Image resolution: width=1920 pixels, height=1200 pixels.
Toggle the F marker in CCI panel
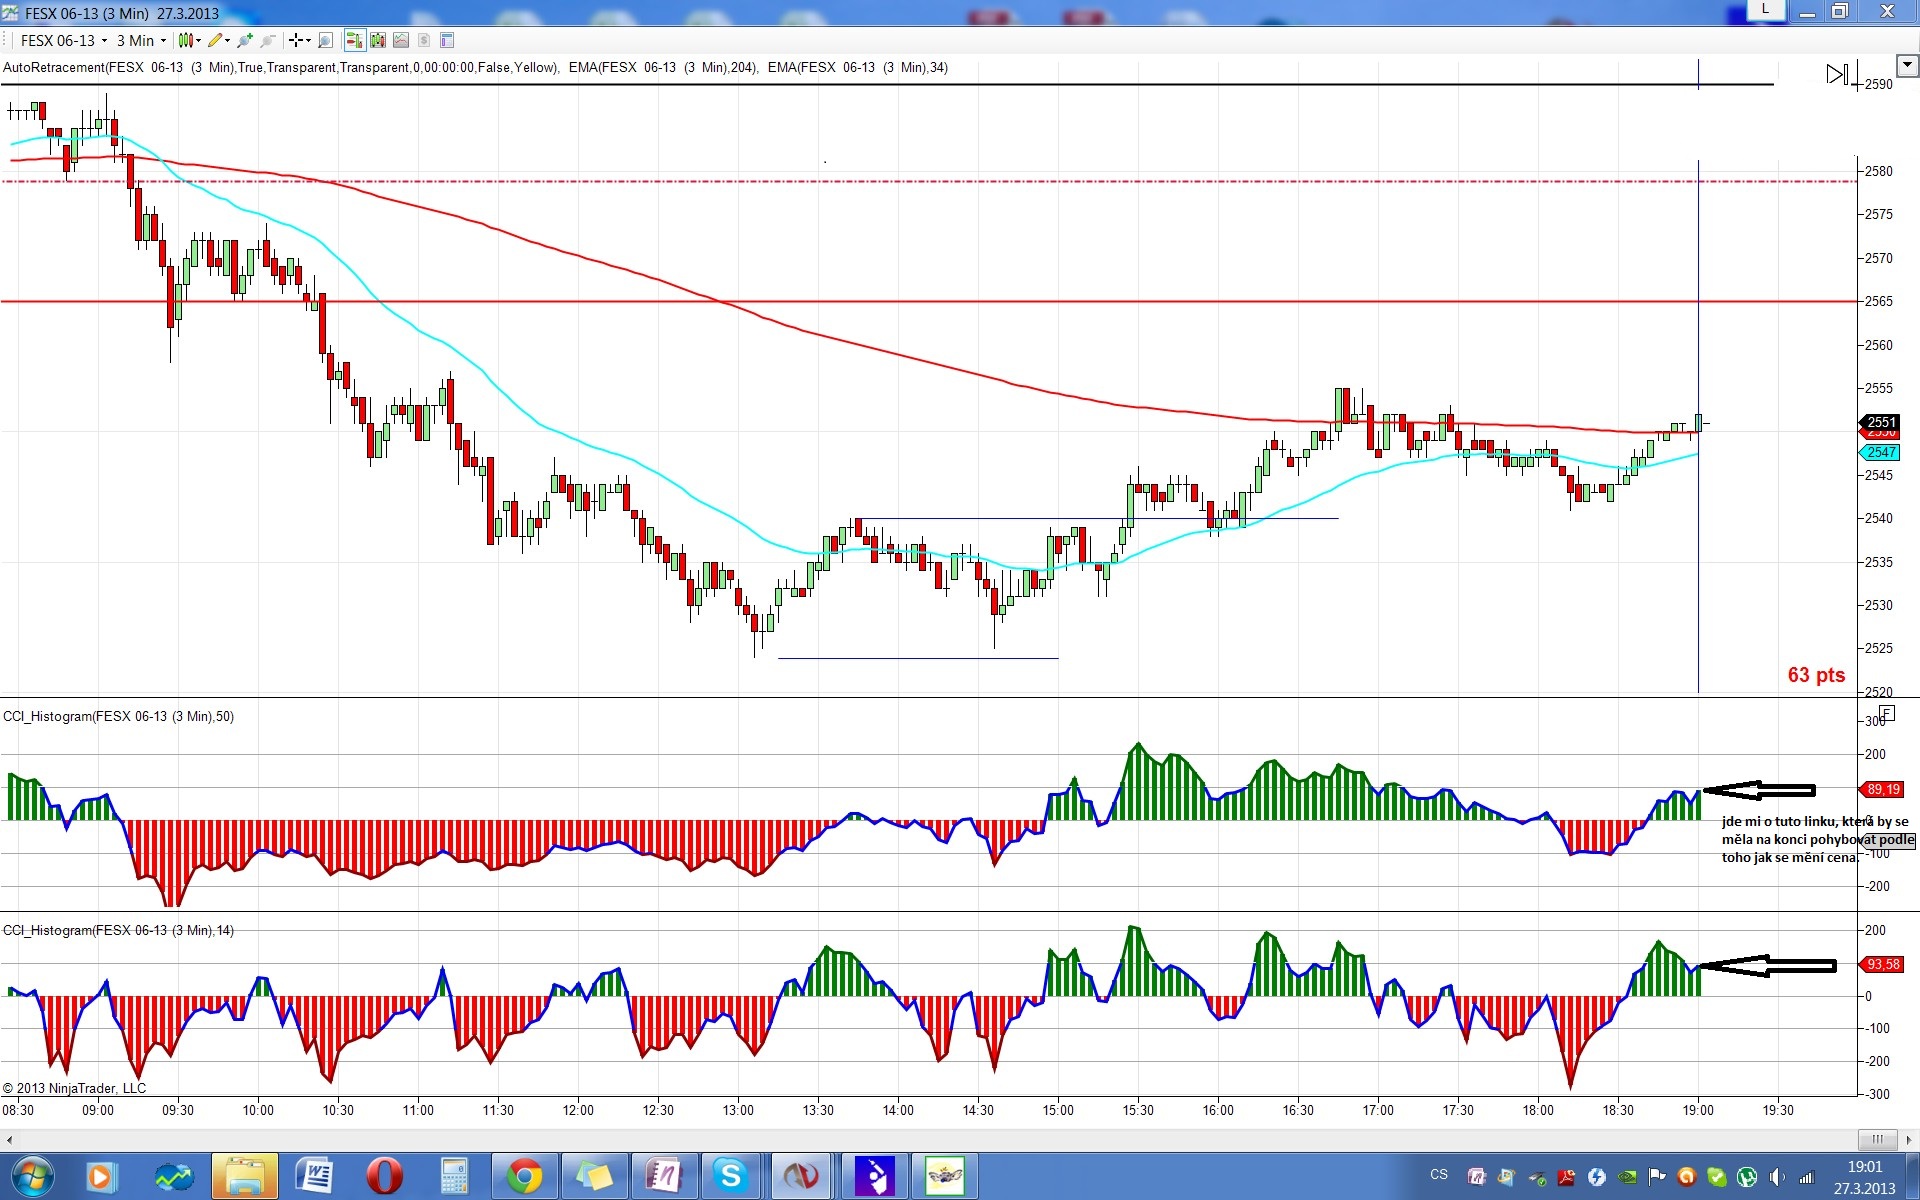pyautogui.click(x=1887, y=714)
